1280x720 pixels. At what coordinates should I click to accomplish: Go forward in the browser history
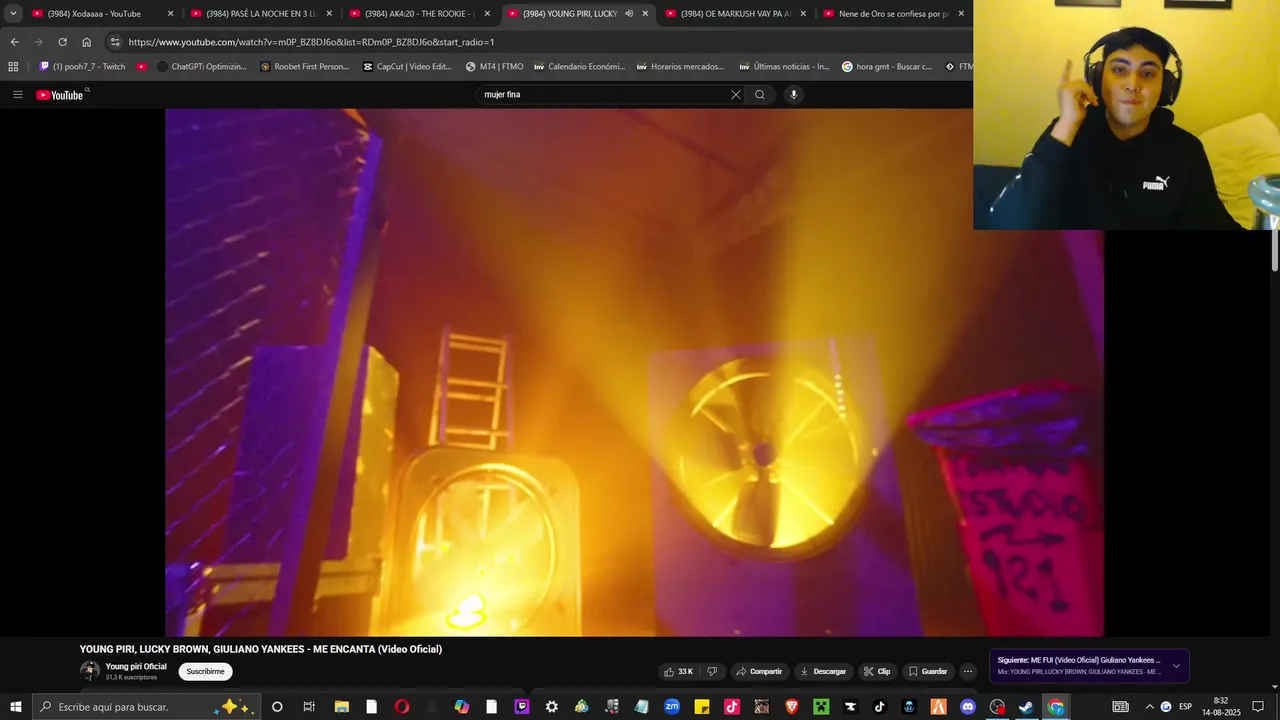[38, 42]
